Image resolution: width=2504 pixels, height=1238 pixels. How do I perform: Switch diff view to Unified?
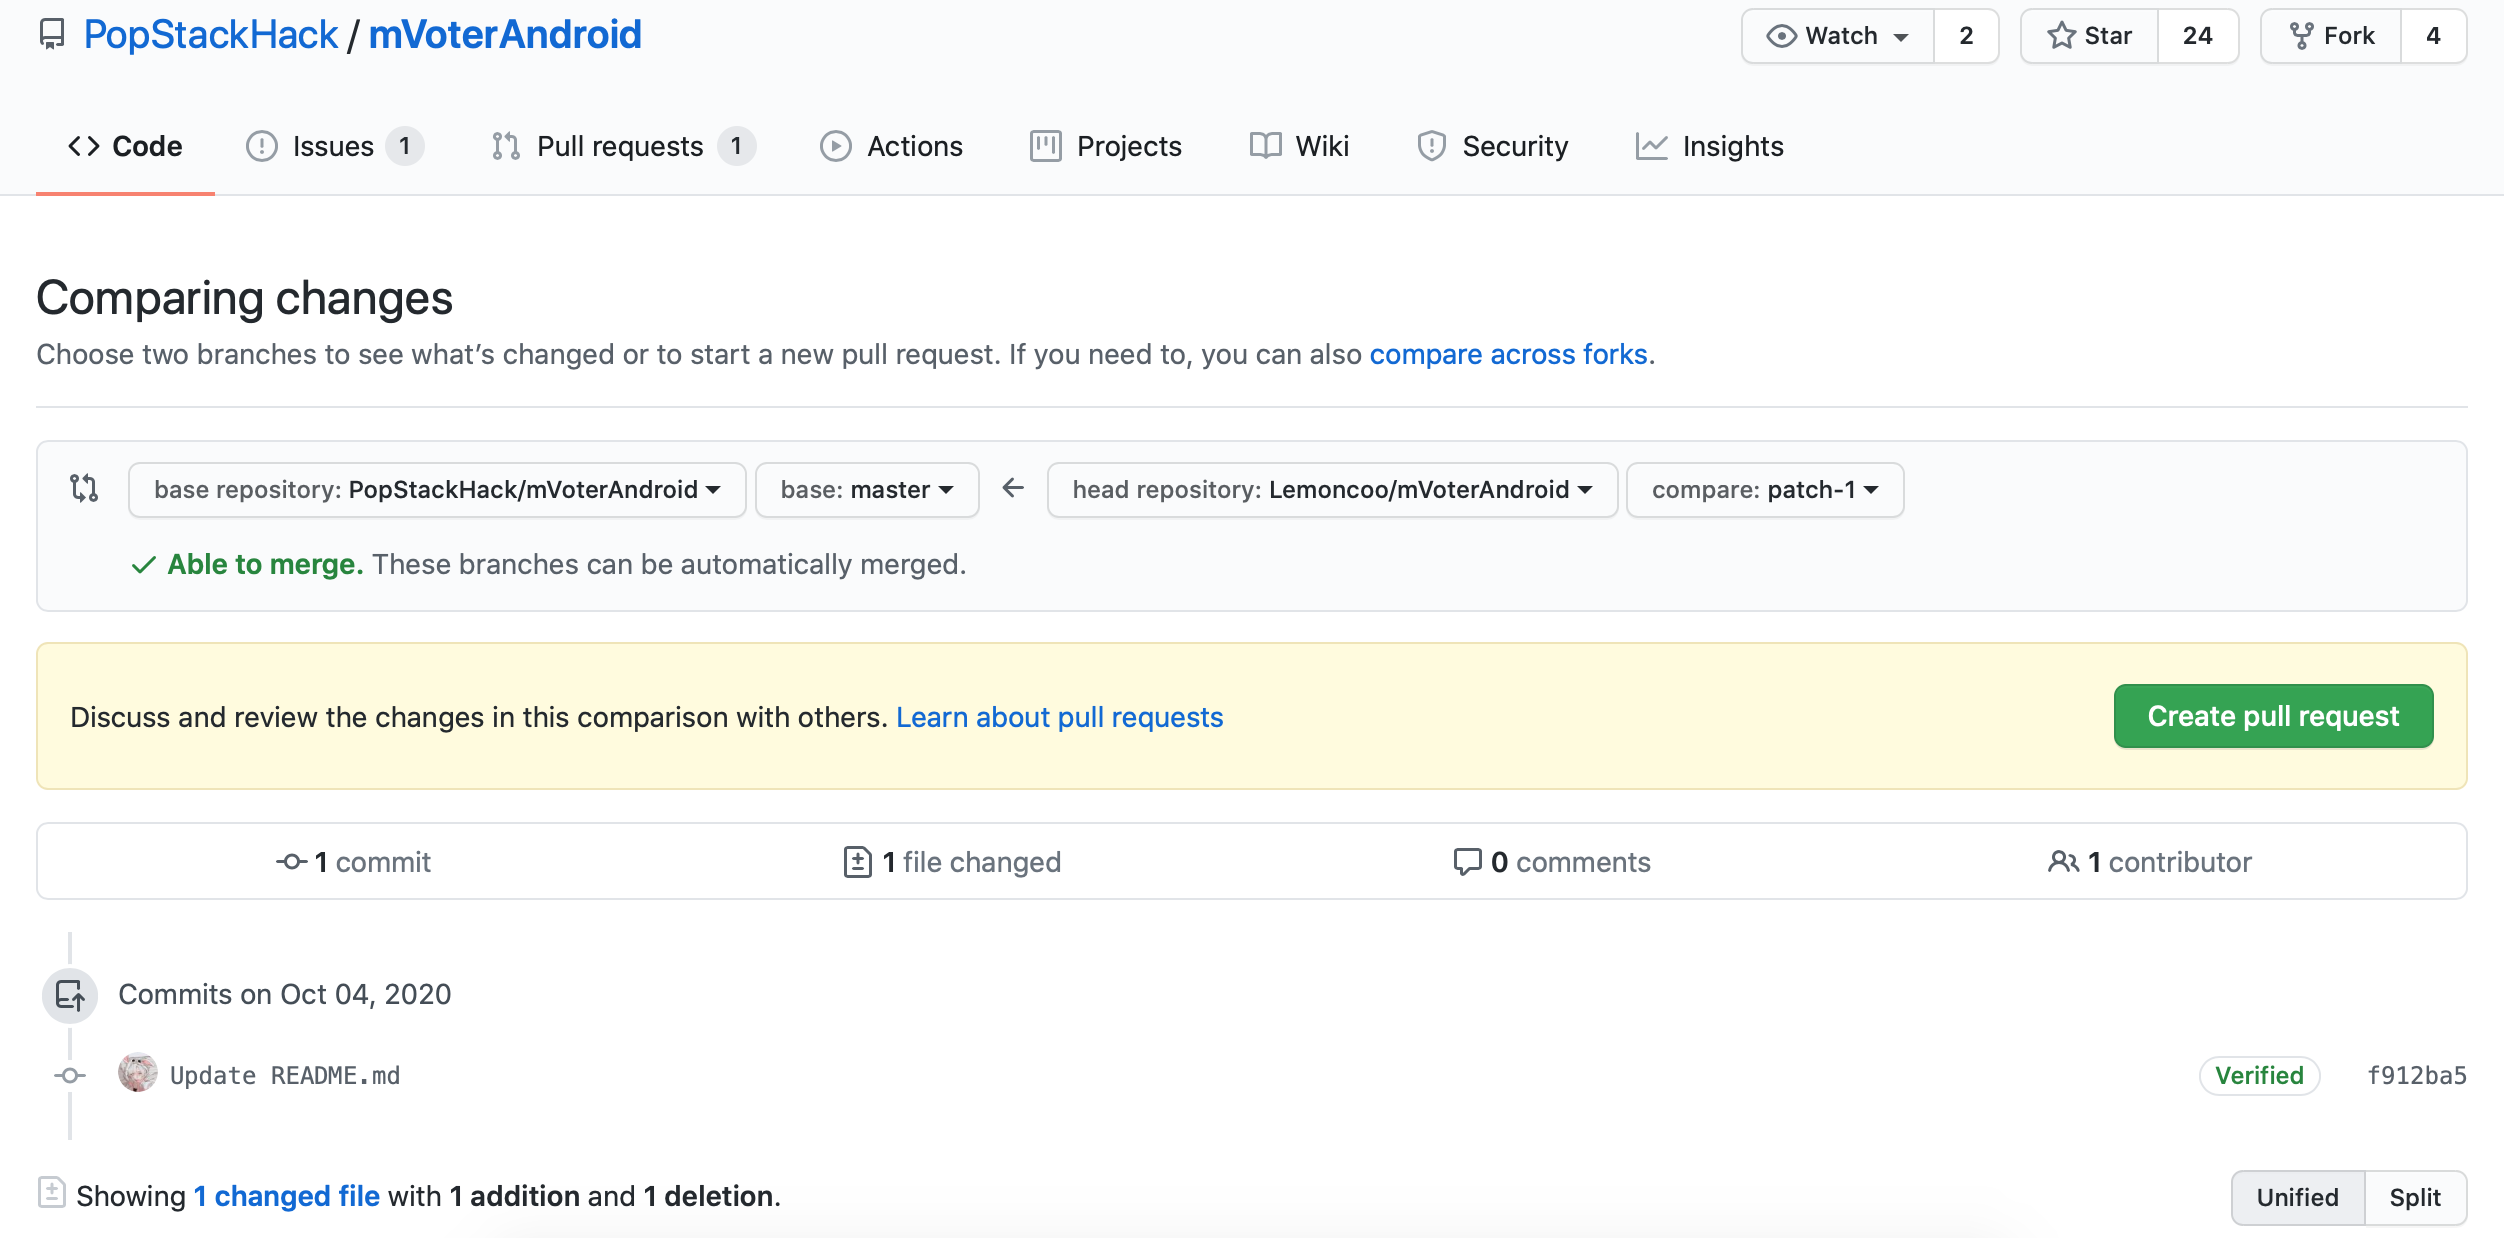[x=2297, y=1197]
